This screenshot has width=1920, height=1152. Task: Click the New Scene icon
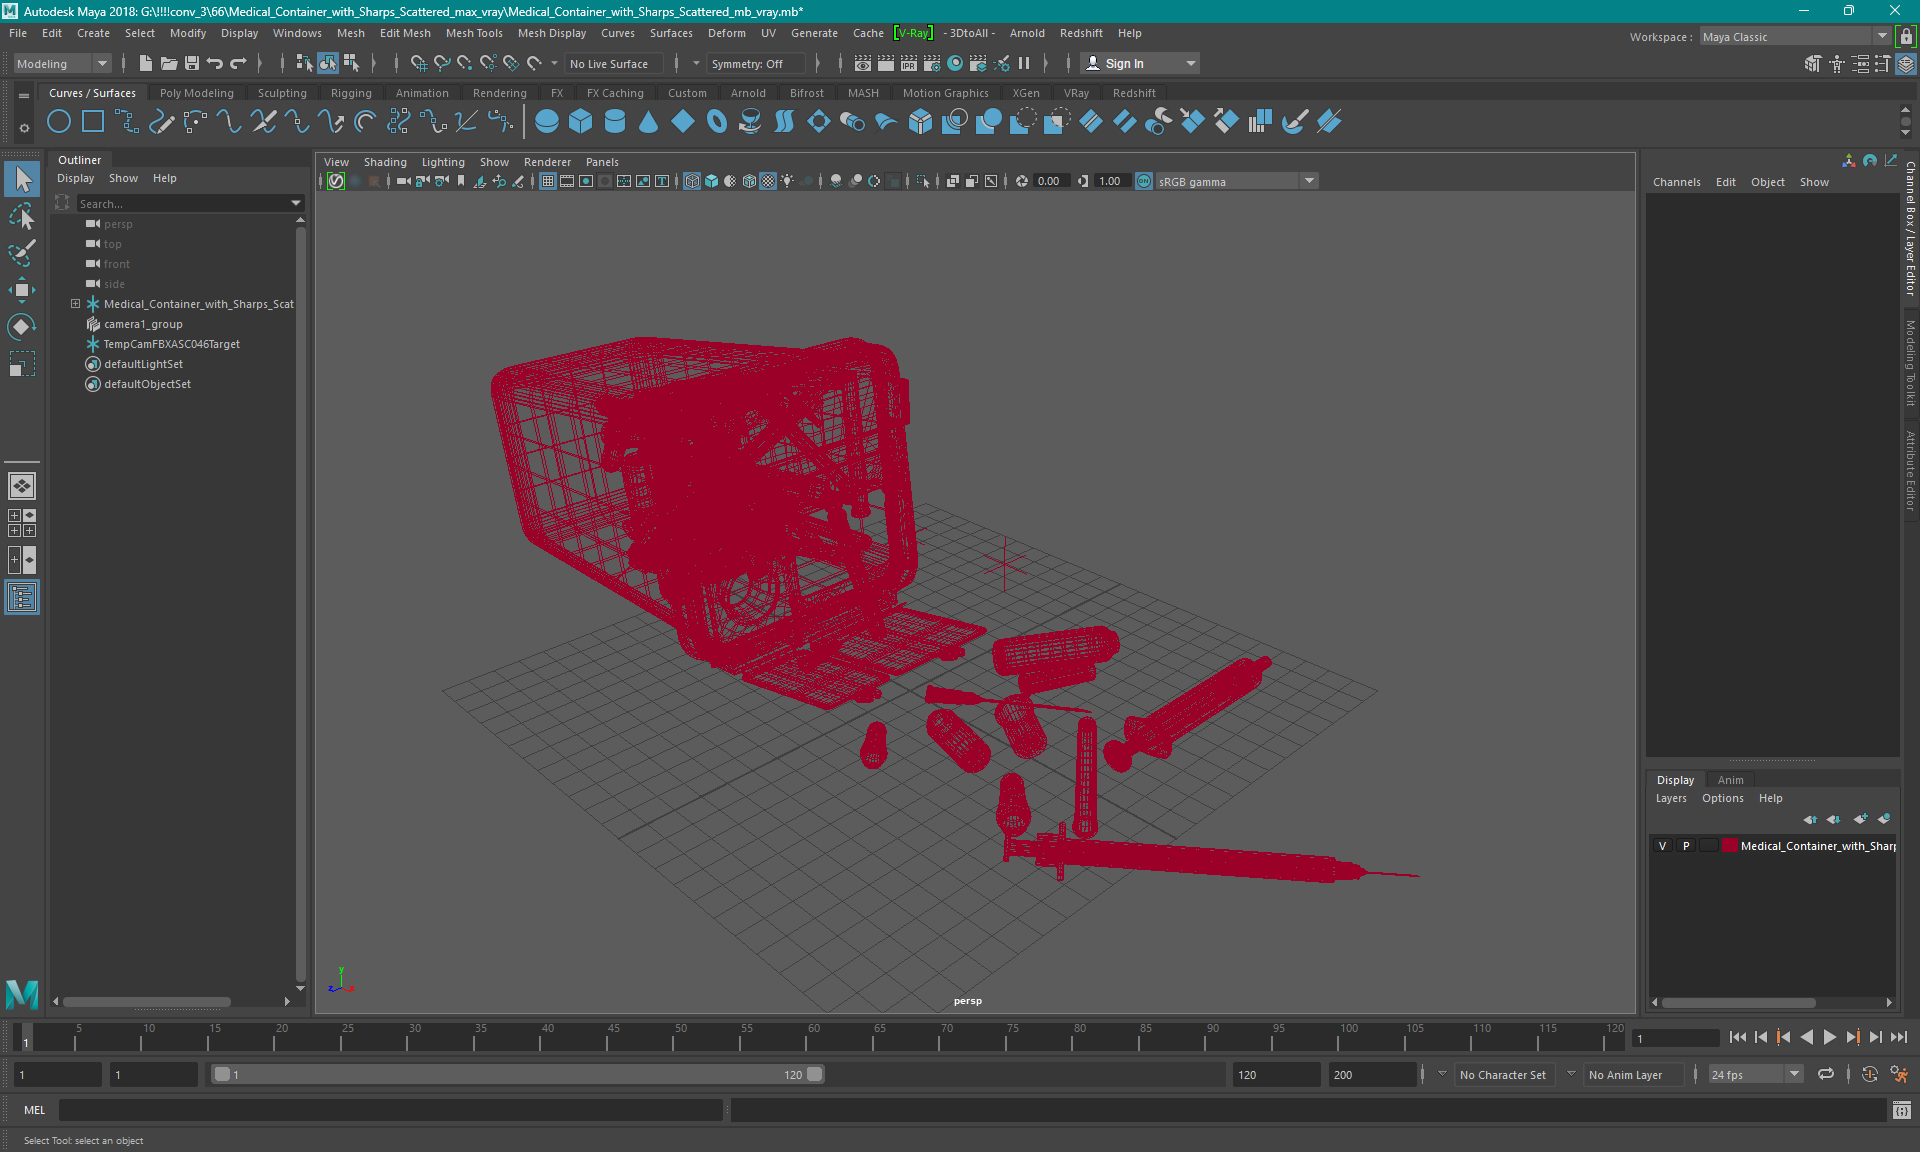pyautogui.click(x=146, y=63)
